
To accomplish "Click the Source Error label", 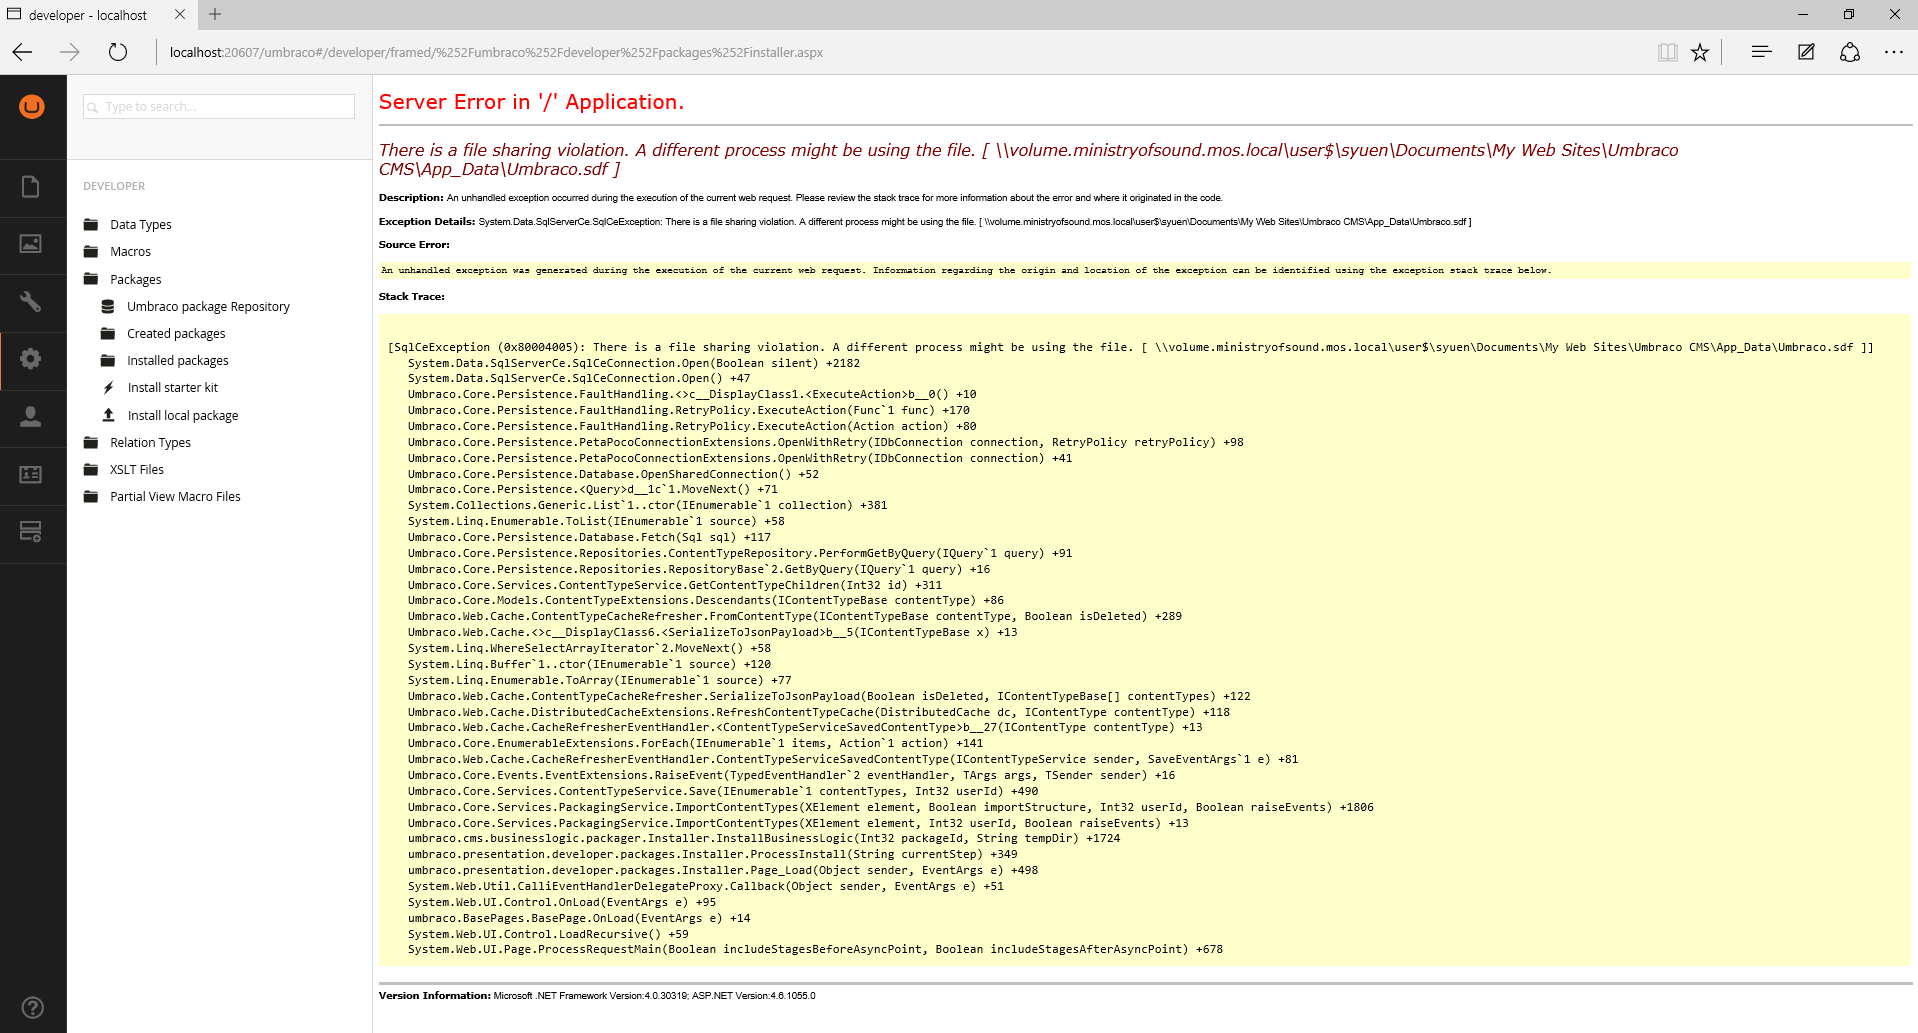I will (414, 245).
